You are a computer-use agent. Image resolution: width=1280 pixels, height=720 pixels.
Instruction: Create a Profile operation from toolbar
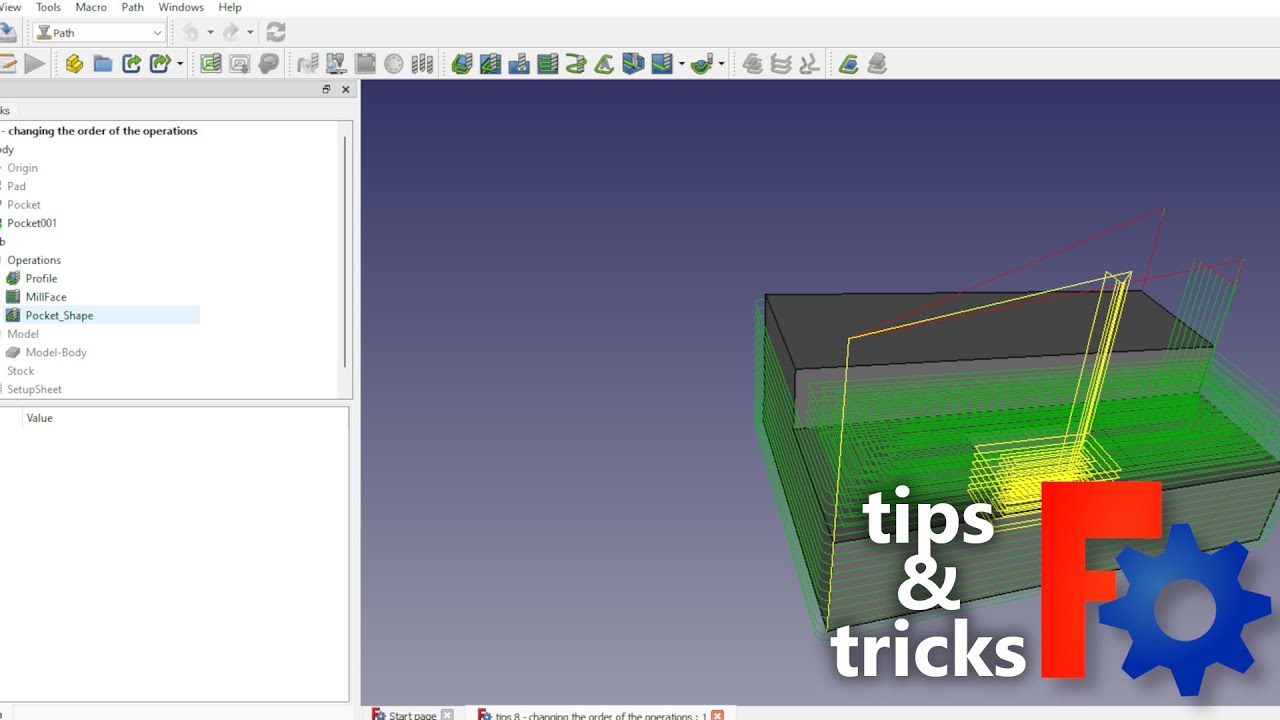[x=461, y=64]
